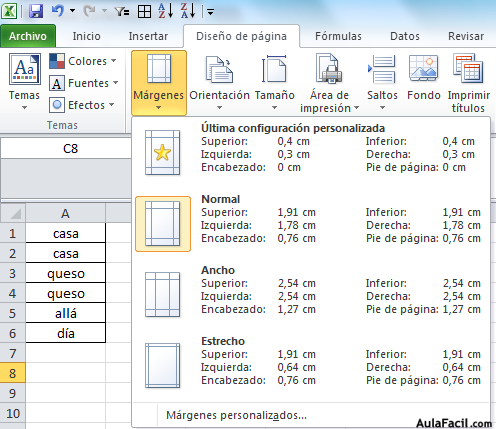Click cell A2 containing casa
The image size is (496, 429).
[x=66, y=253]
